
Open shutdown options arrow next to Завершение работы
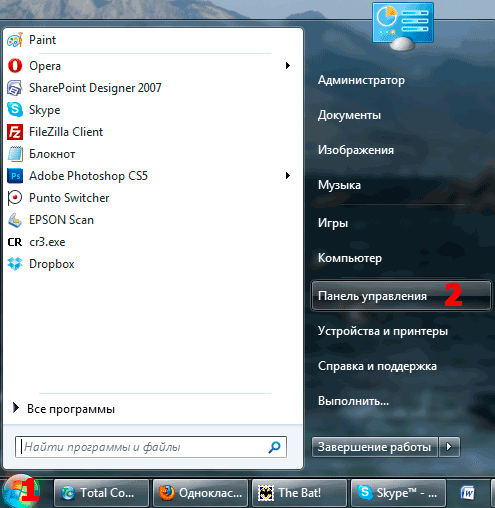tap(449, 447)
